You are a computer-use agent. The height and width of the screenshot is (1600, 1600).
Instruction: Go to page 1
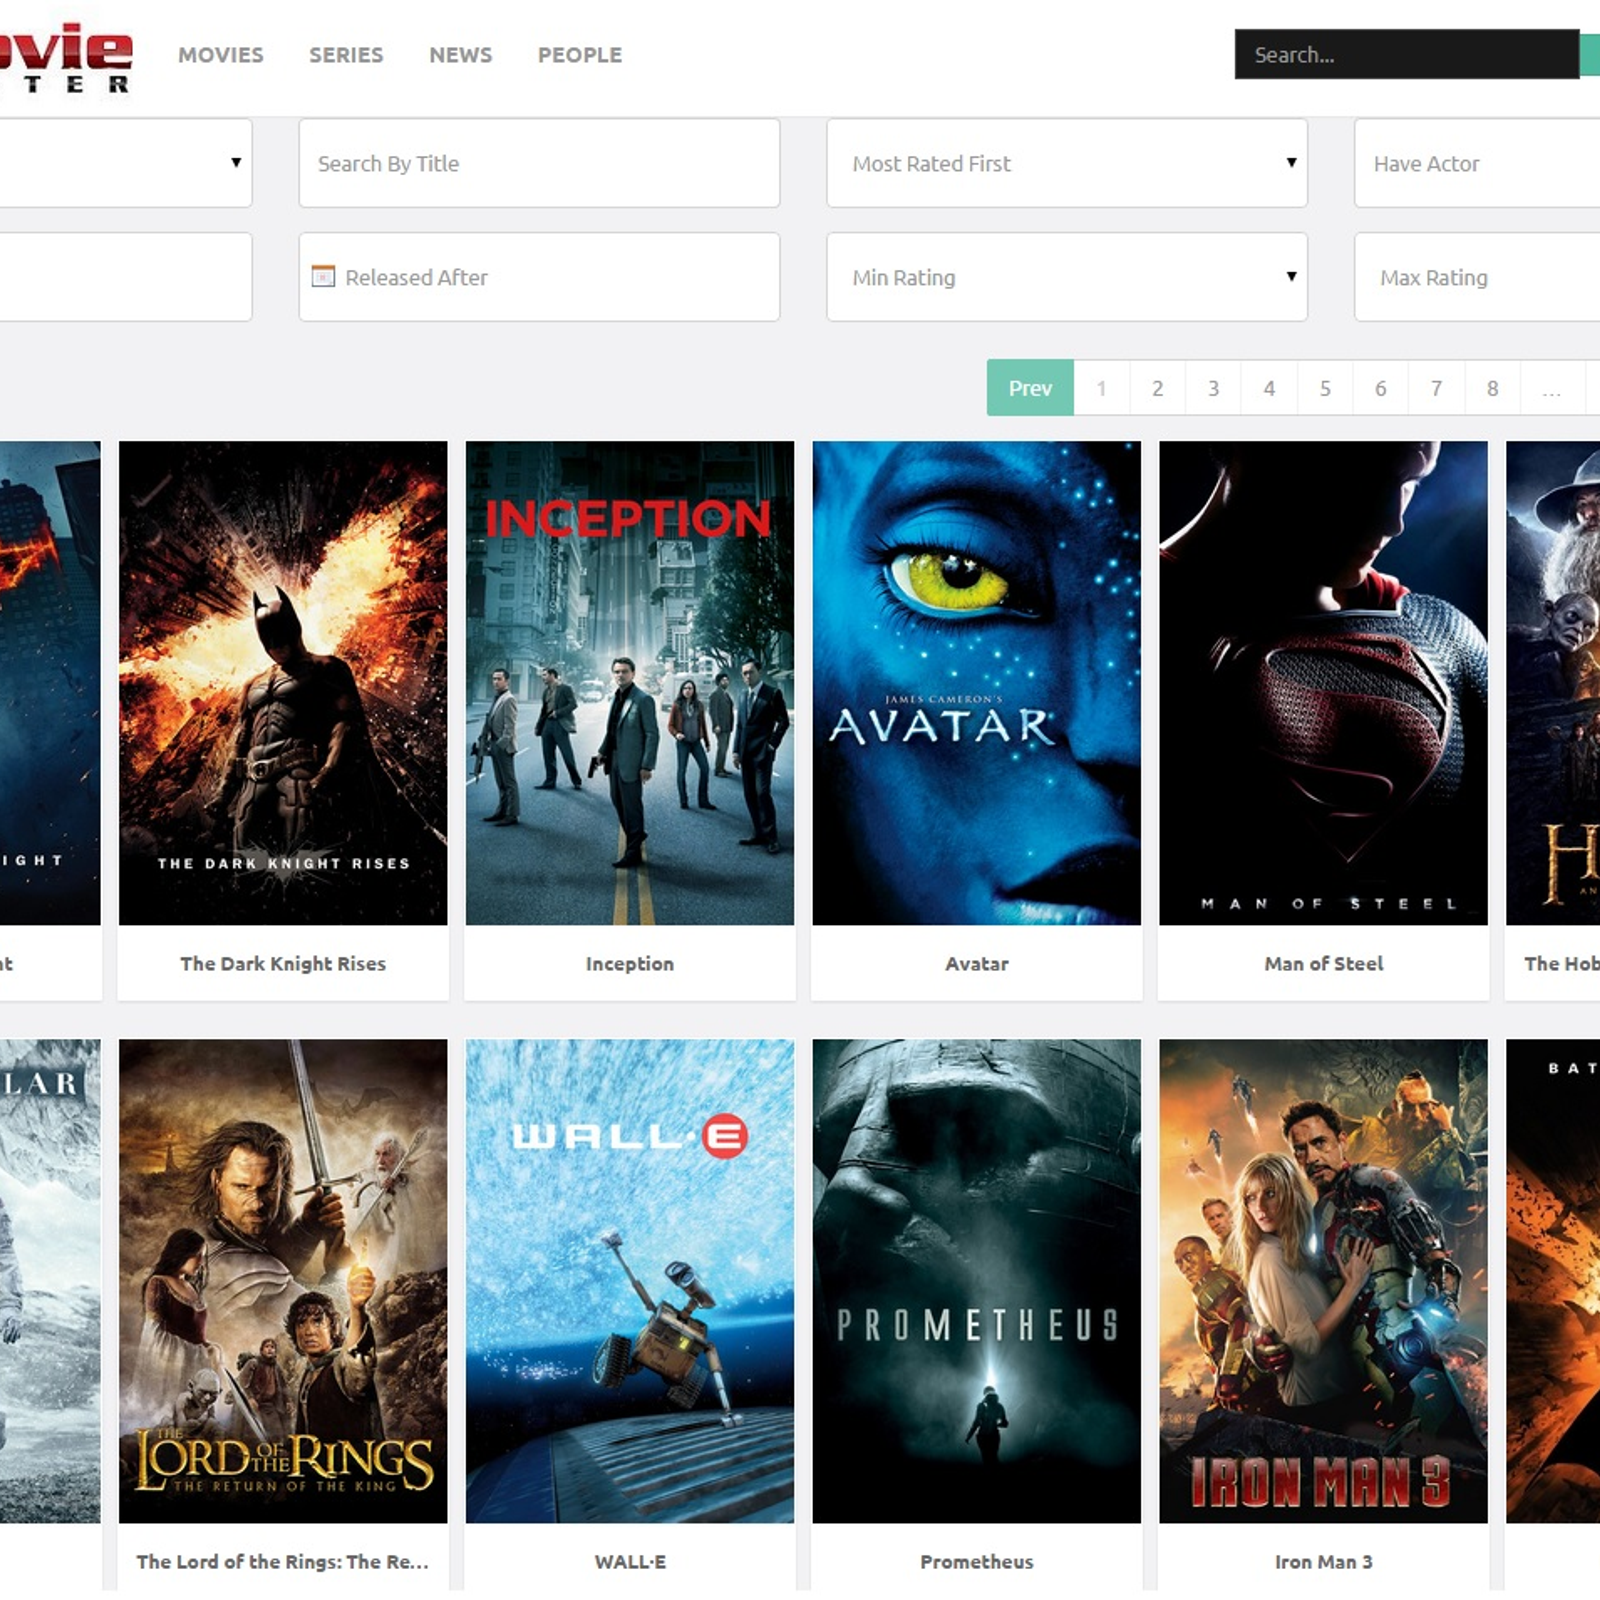(1101, 387)
